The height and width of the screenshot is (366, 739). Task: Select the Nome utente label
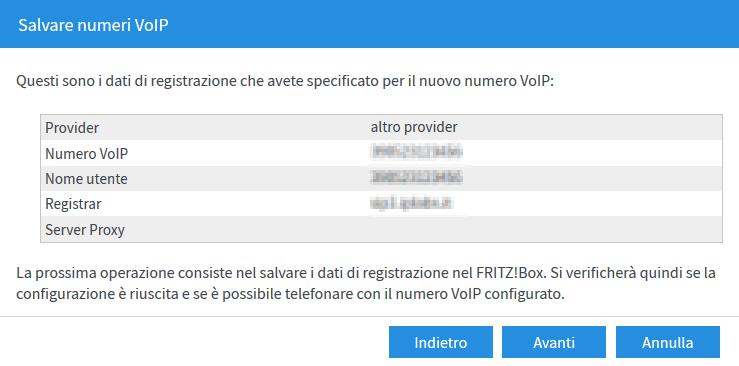tap(86, 179)
